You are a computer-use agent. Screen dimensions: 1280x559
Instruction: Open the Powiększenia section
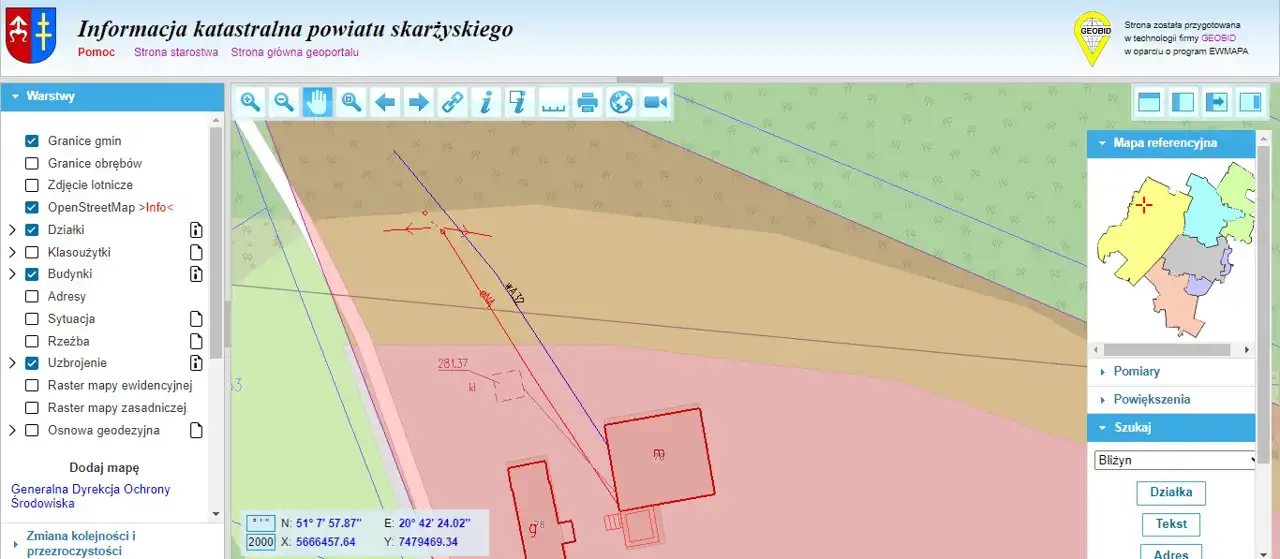pyautogui.click(x=1151, y=400)
